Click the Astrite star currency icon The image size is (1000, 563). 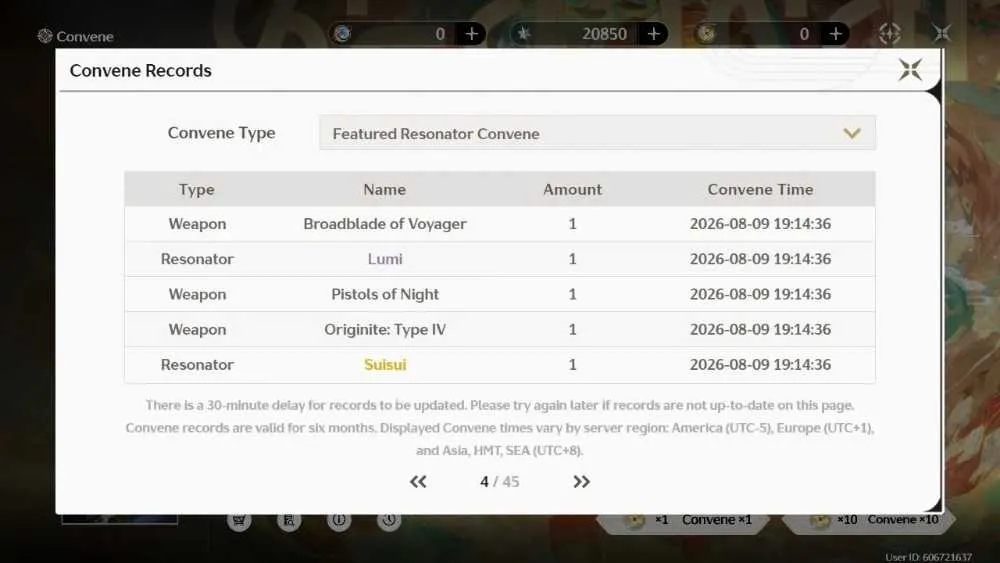(524, 34)
